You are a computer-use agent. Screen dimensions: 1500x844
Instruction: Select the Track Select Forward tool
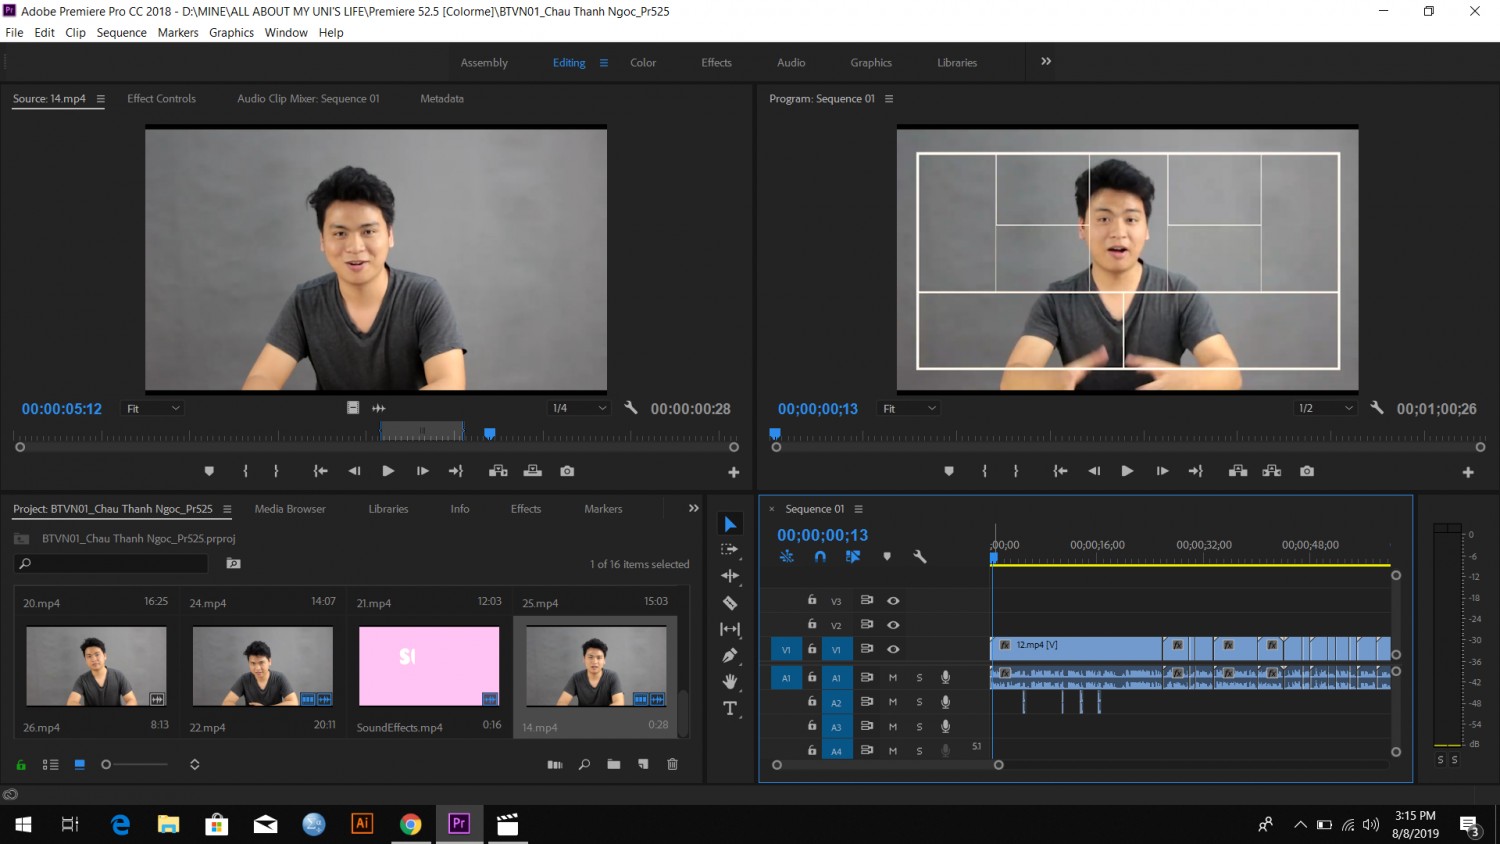click(x=730, y=549)
